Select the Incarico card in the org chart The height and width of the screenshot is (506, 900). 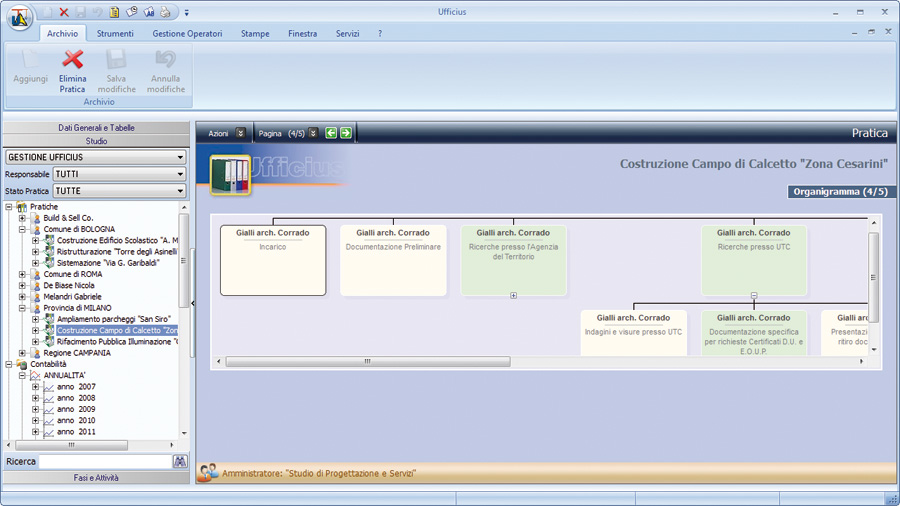273,260
